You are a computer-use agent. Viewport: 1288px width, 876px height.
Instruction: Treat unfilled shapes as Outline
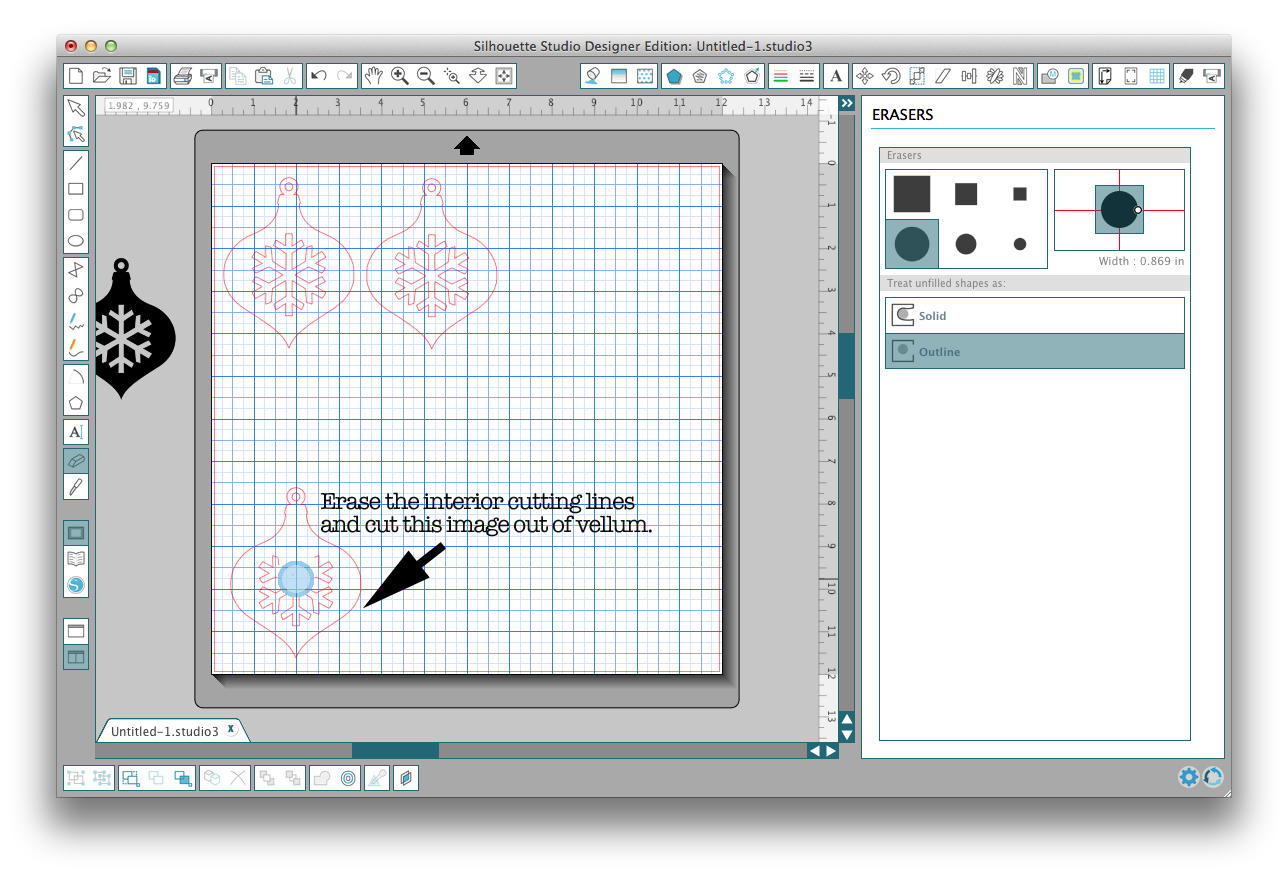(1035, 352)
